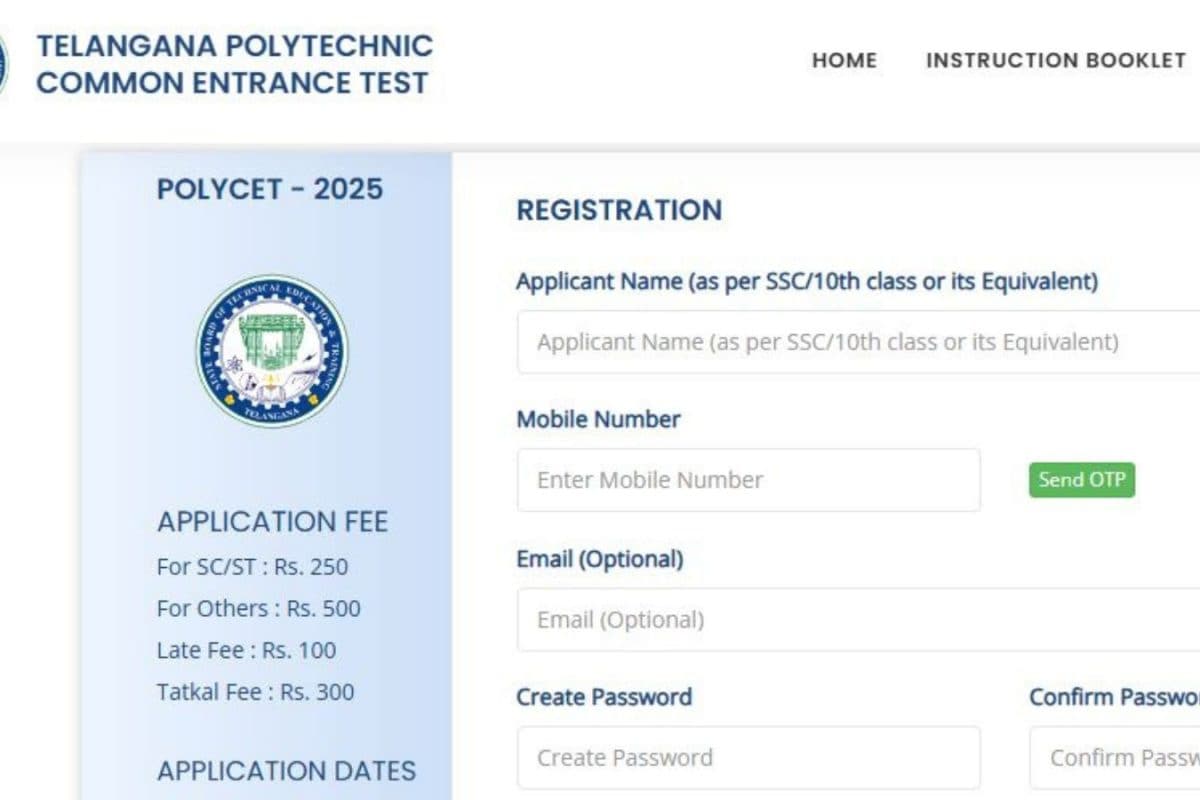Open the HOME menu item
The width and height of the screenshot is (1200, 800).
click(x=844, y=60)
